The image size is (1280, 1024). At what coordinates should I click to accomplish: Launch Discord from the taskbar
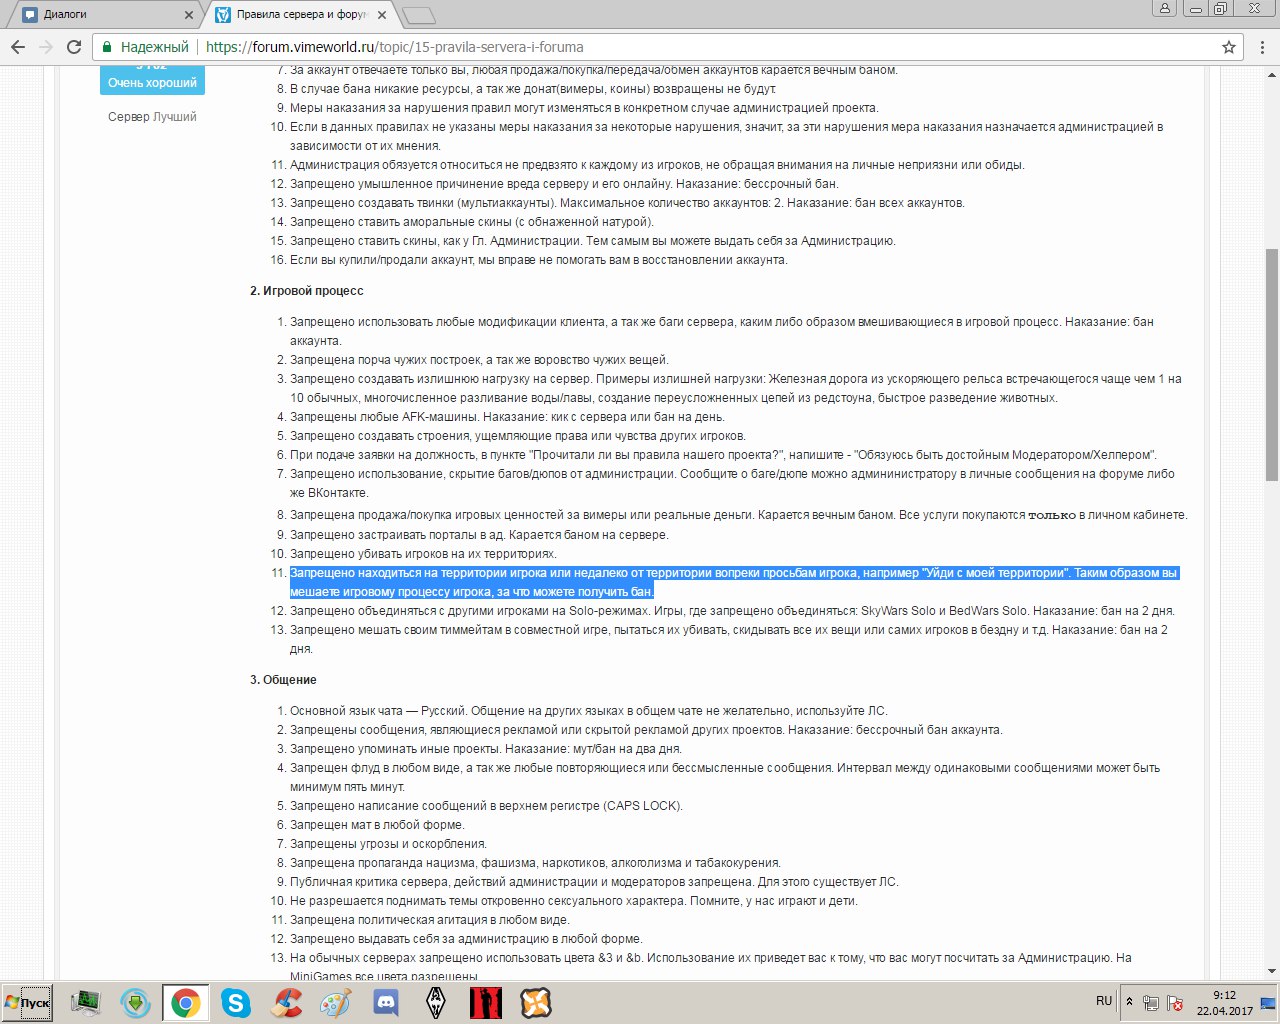pos(386,1002)
